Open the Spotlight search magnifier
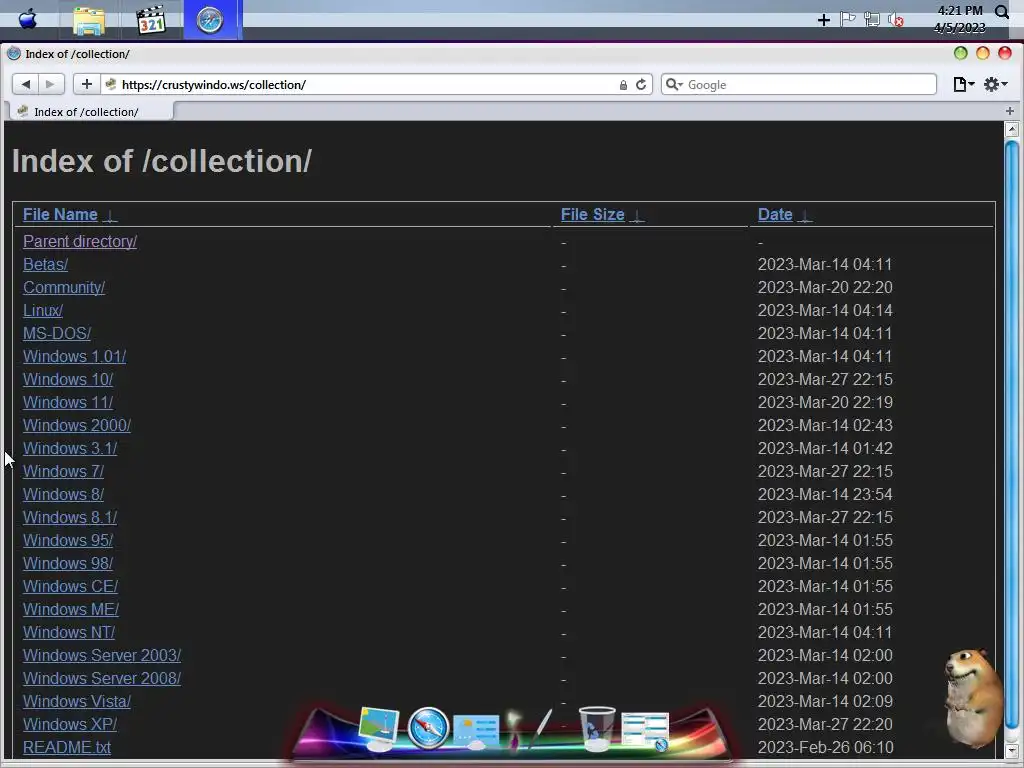The width and height of the screenshot is (1024, 768). 1002,12
